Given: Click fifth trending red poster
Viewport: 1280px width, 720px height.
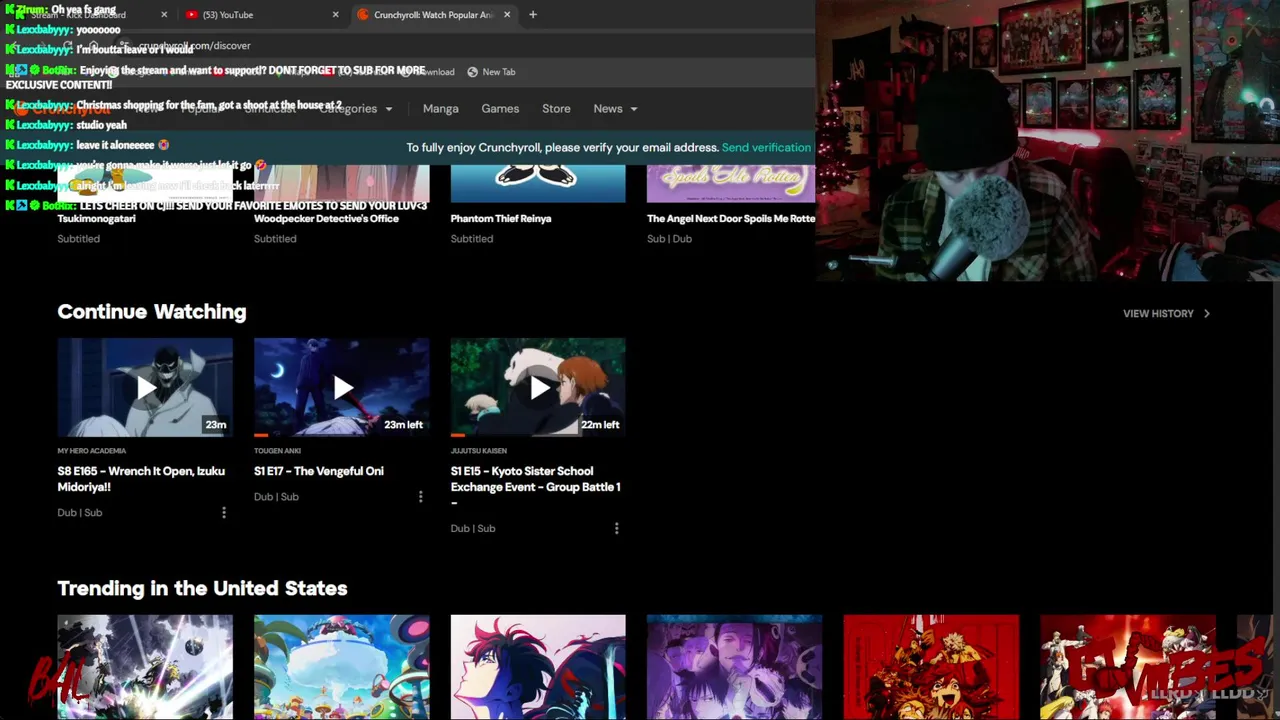Looking at the screenshot, I should click(x=931, y=667).
